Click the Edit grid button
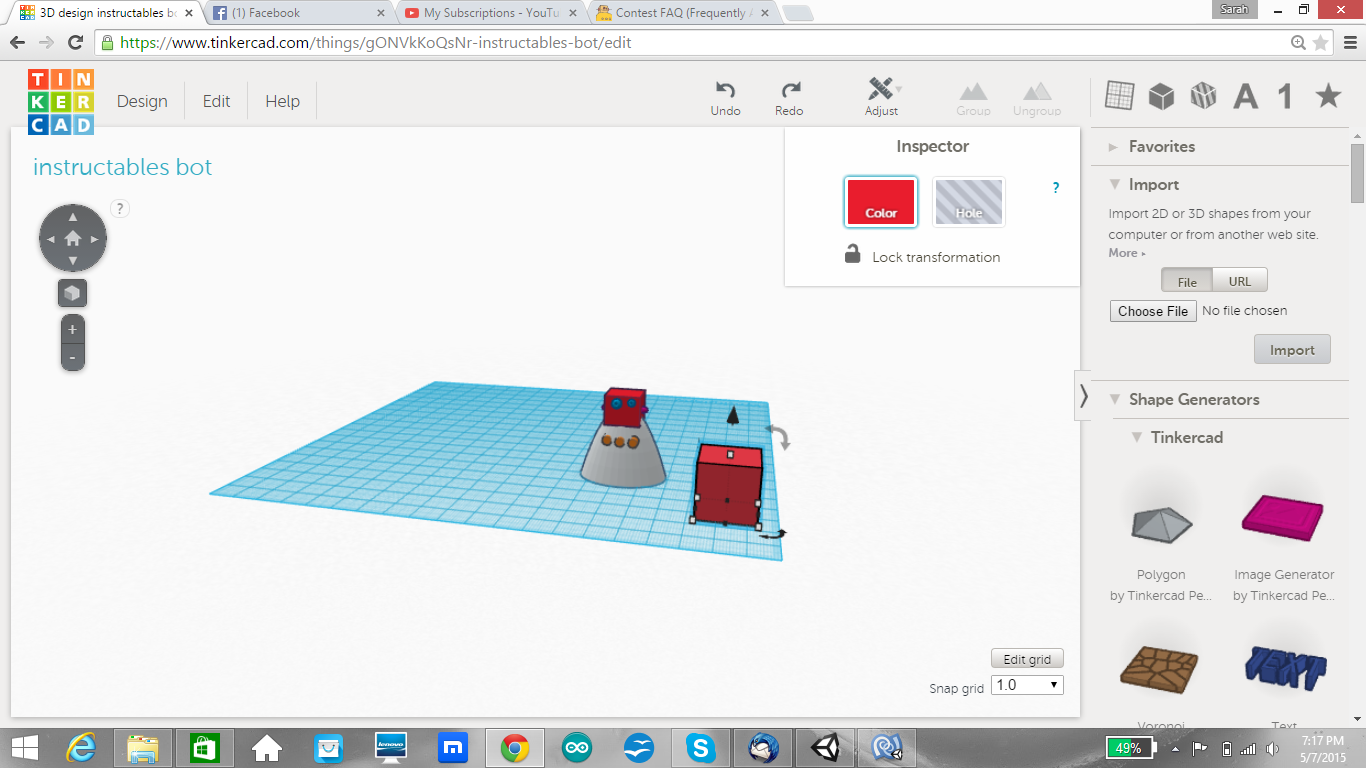 click(x=1027, y=659)
